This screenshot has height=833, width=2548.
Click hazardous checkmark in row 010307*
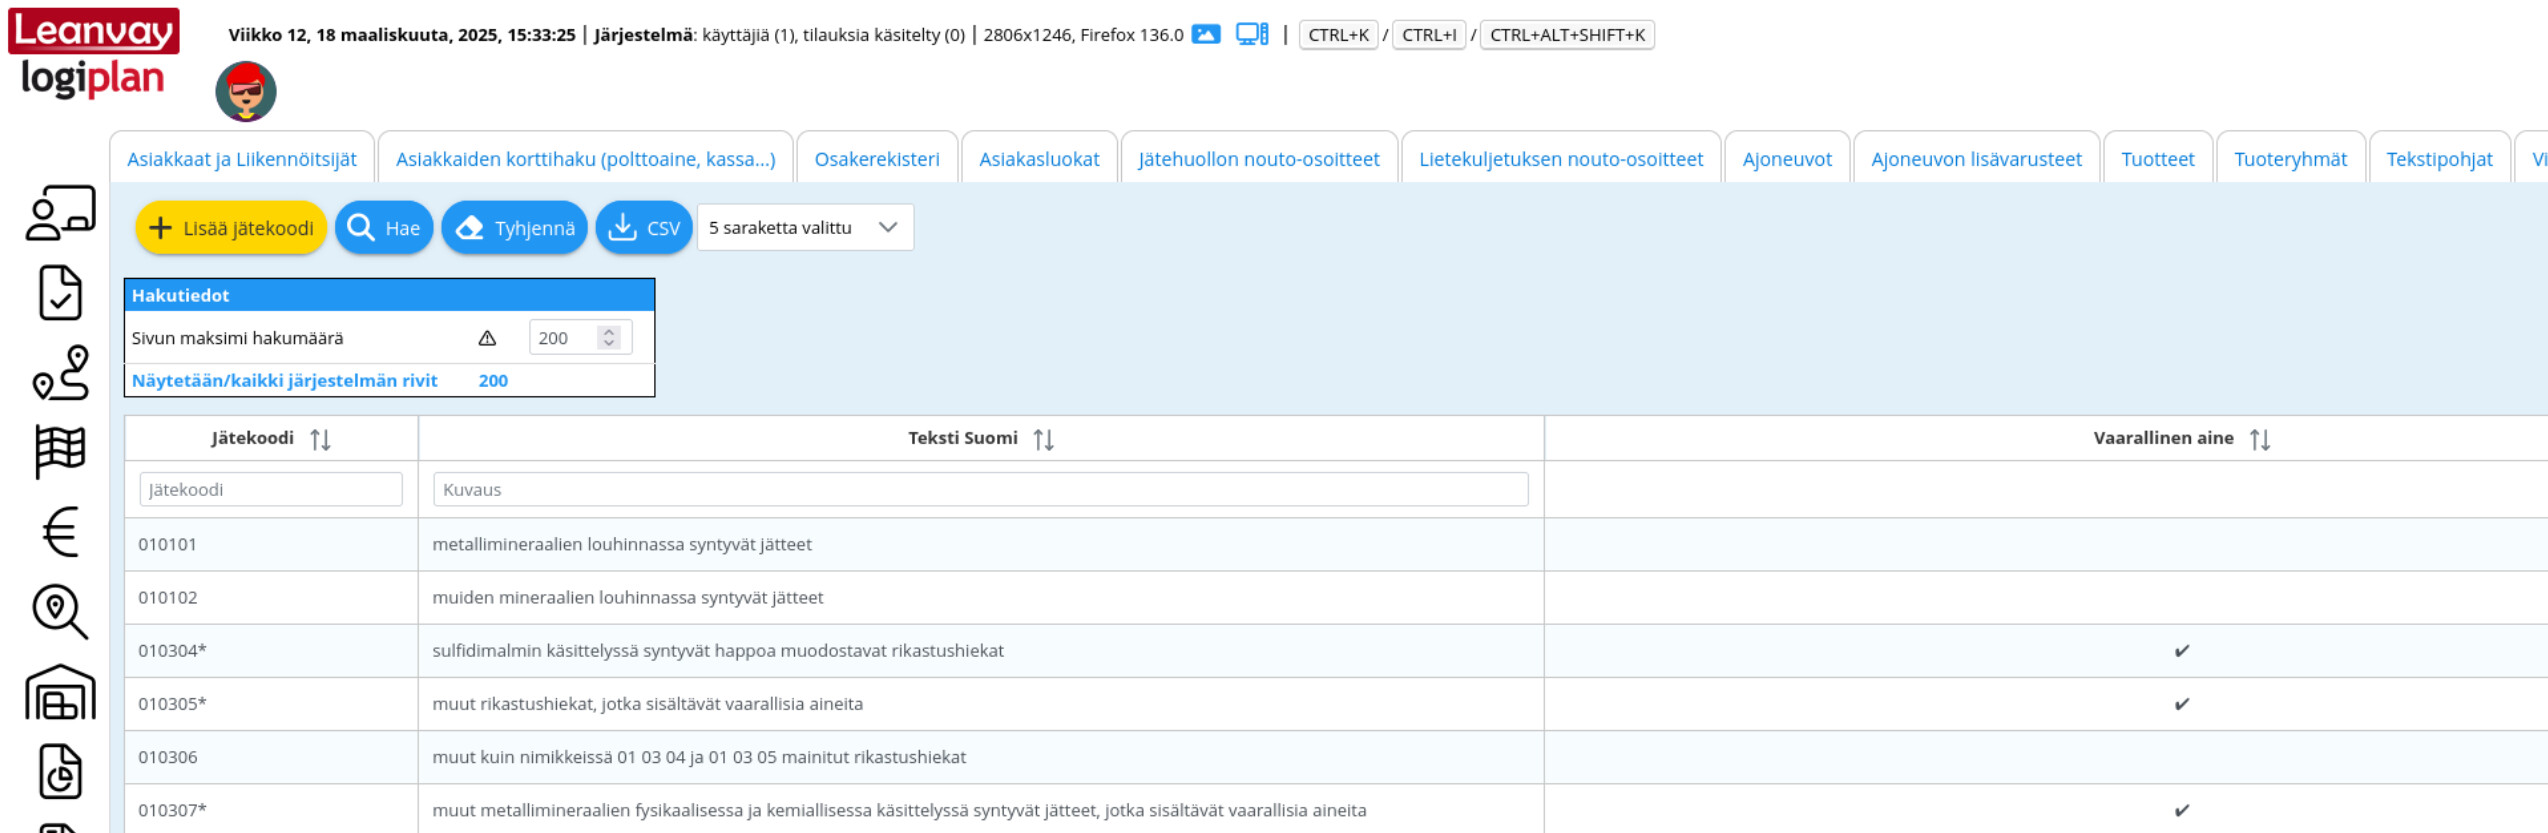click(x=2182, y=810)
